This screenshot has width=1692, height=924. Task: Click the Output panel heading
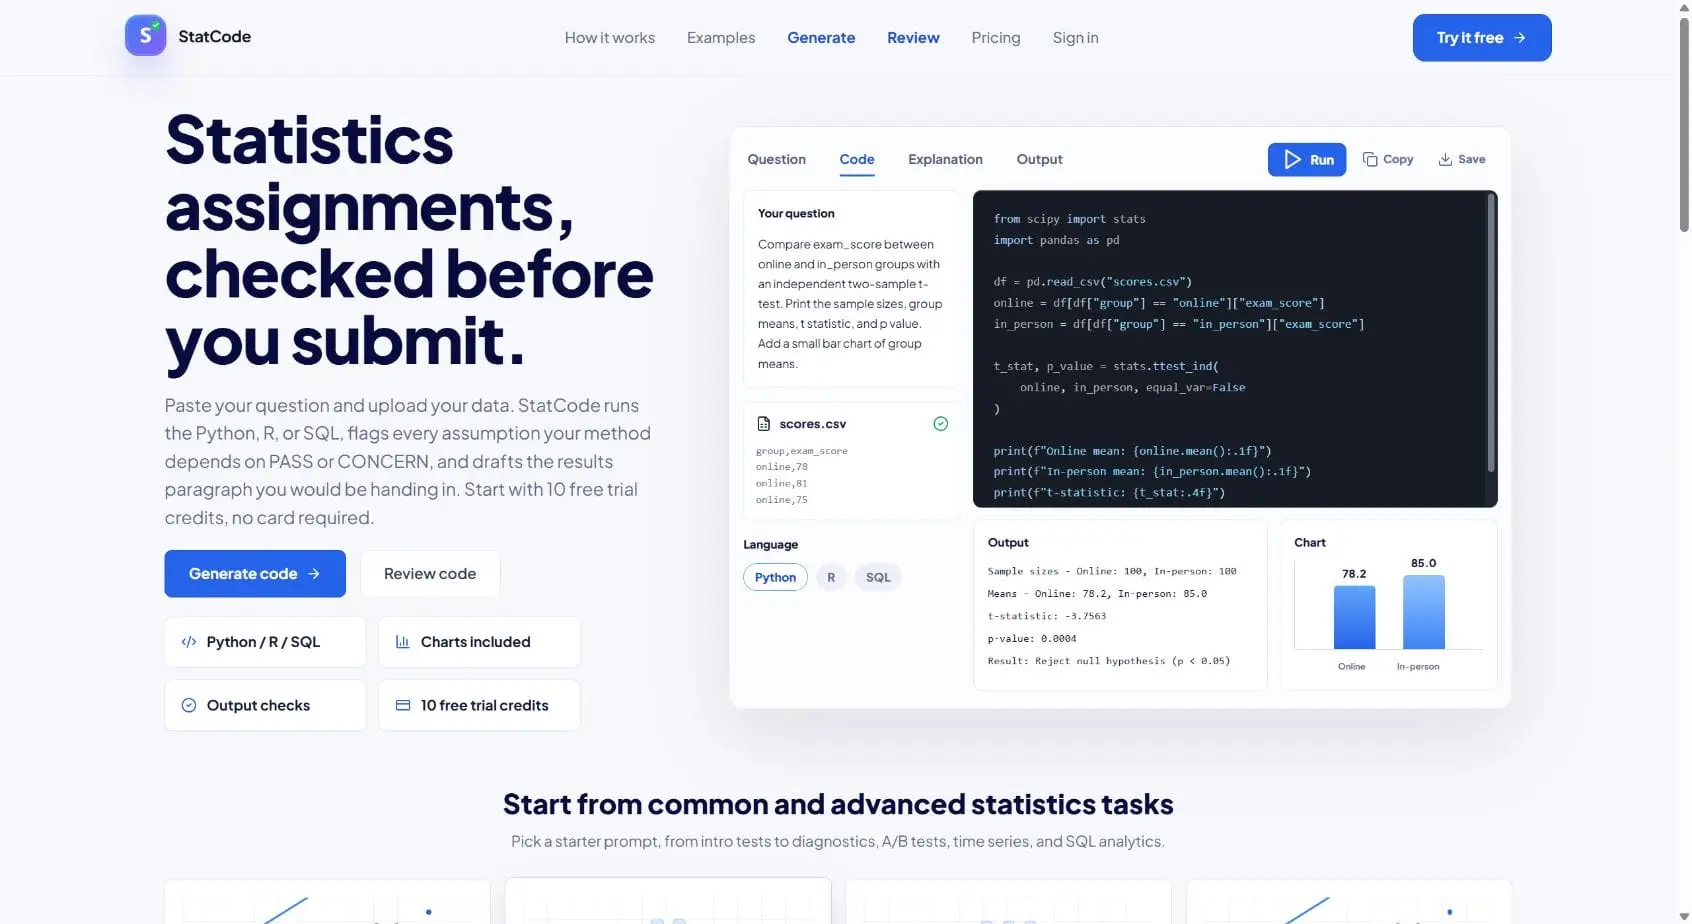pyautogui.click(x=1008, y=543)
